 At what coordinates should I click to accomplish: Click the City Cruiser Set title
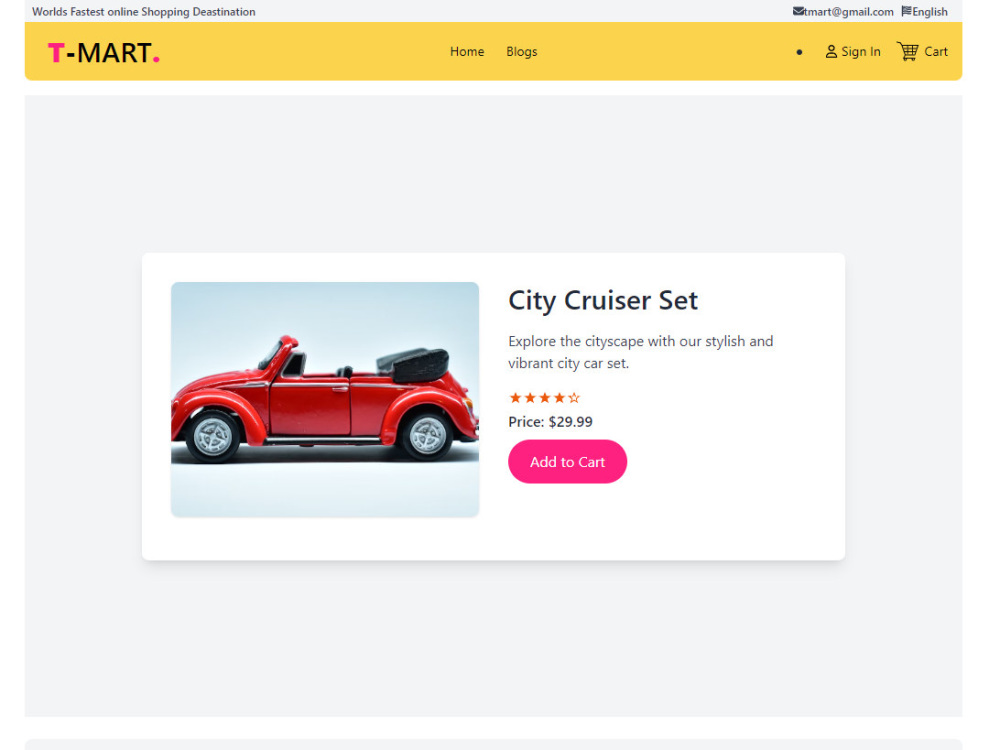coord(603,300)
